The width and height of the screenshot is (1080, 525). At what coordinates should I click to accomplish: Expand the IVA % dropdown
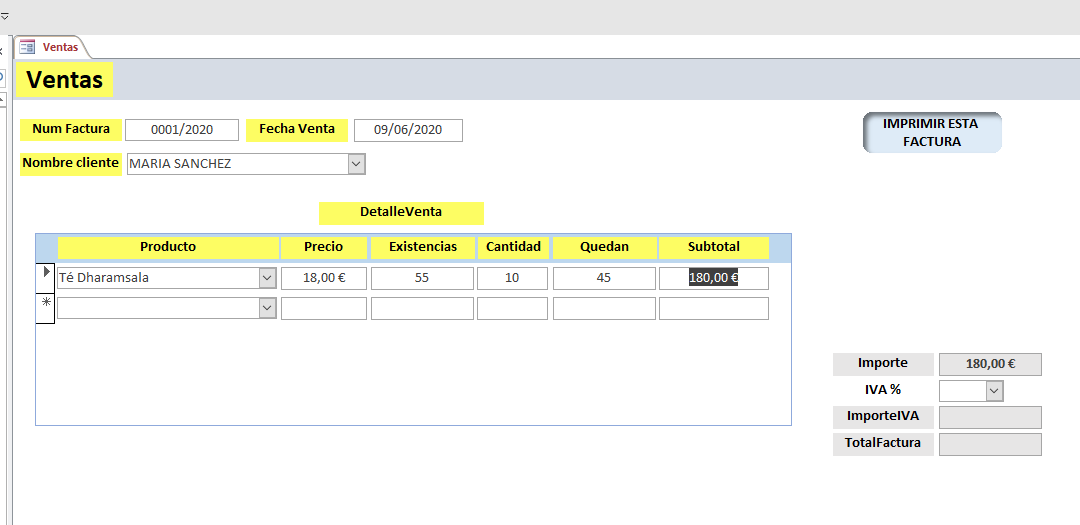click(x=994, y=391)
